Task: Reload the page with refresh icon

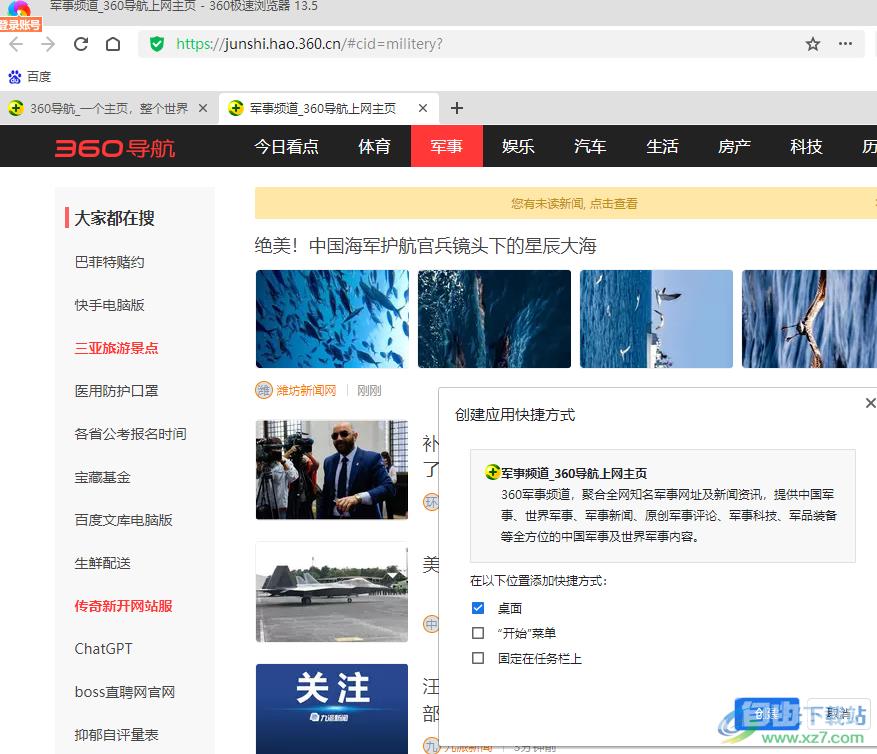Action: [81, 44]
